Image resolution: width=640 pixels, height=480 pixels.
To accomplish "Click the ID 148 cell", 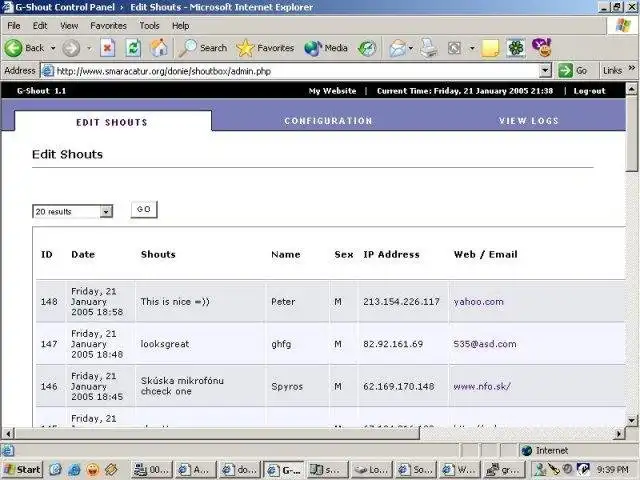I will 49,302.
